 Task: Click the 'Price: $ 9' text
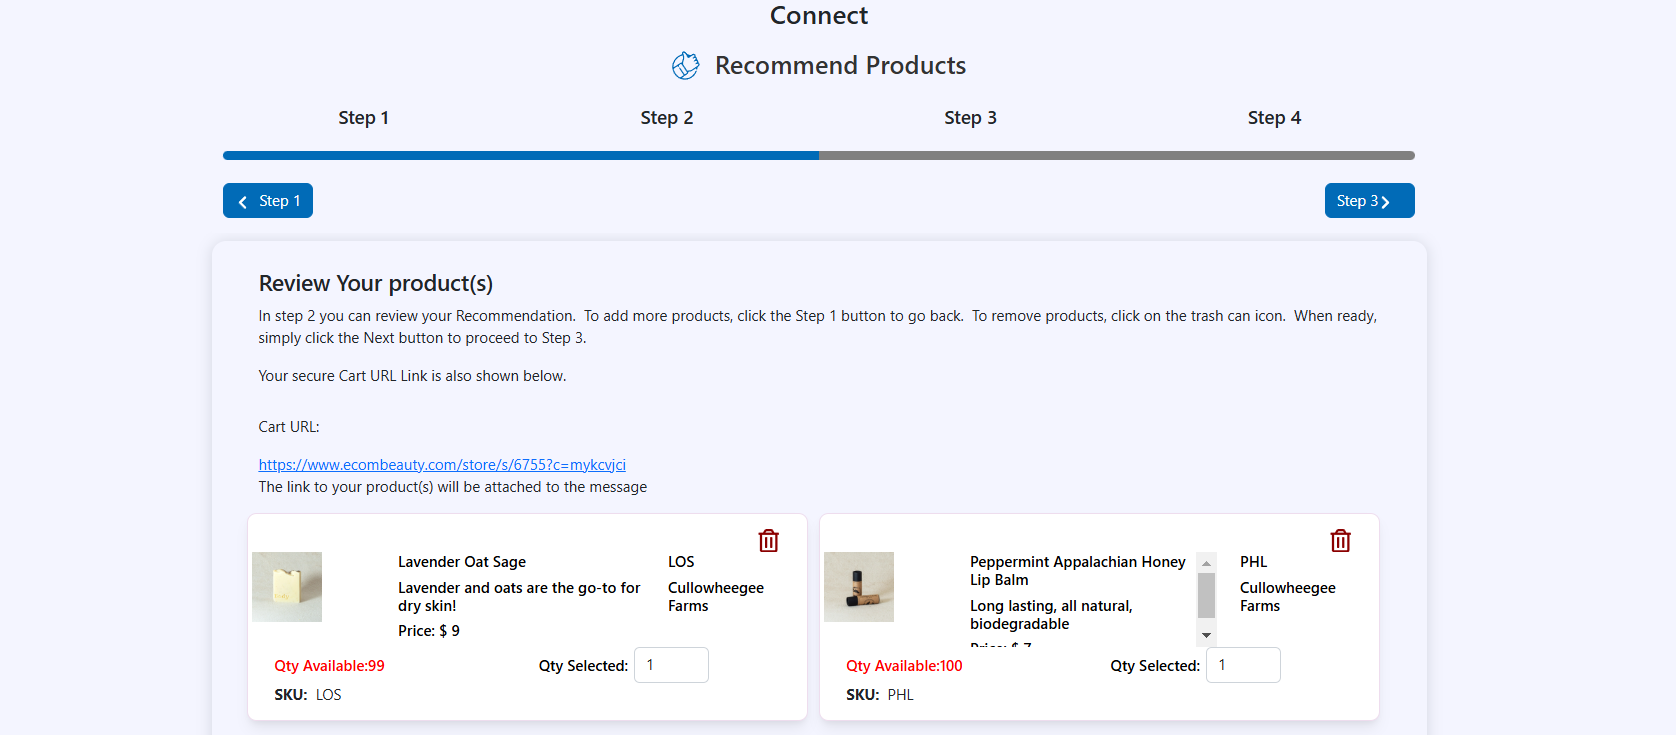[x=429, y=631]
